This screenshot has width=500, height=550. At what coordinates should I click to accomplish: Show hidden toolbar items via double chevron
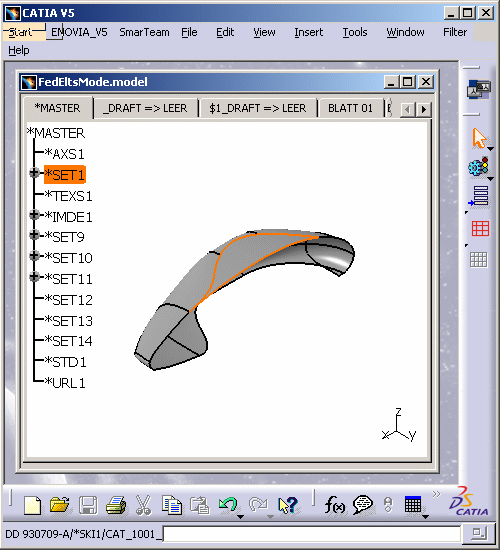[x=436, y=494]
